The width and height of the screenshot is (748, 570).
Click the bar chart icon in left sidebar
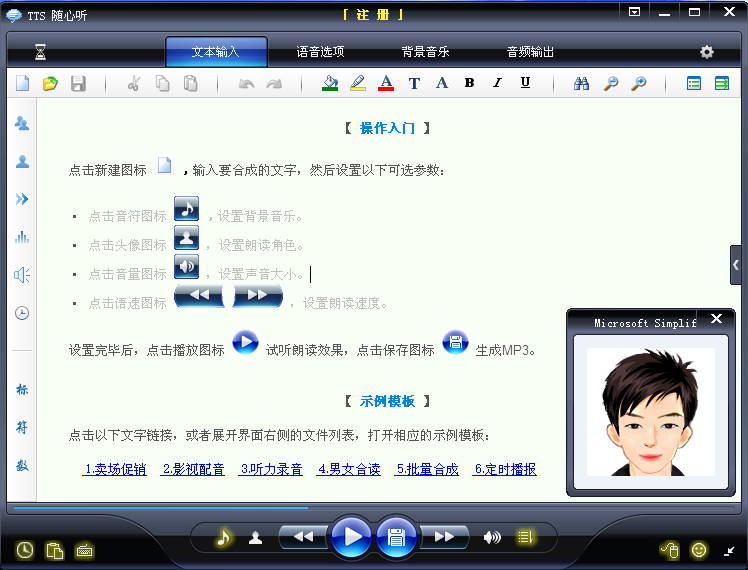pos(22,237)
